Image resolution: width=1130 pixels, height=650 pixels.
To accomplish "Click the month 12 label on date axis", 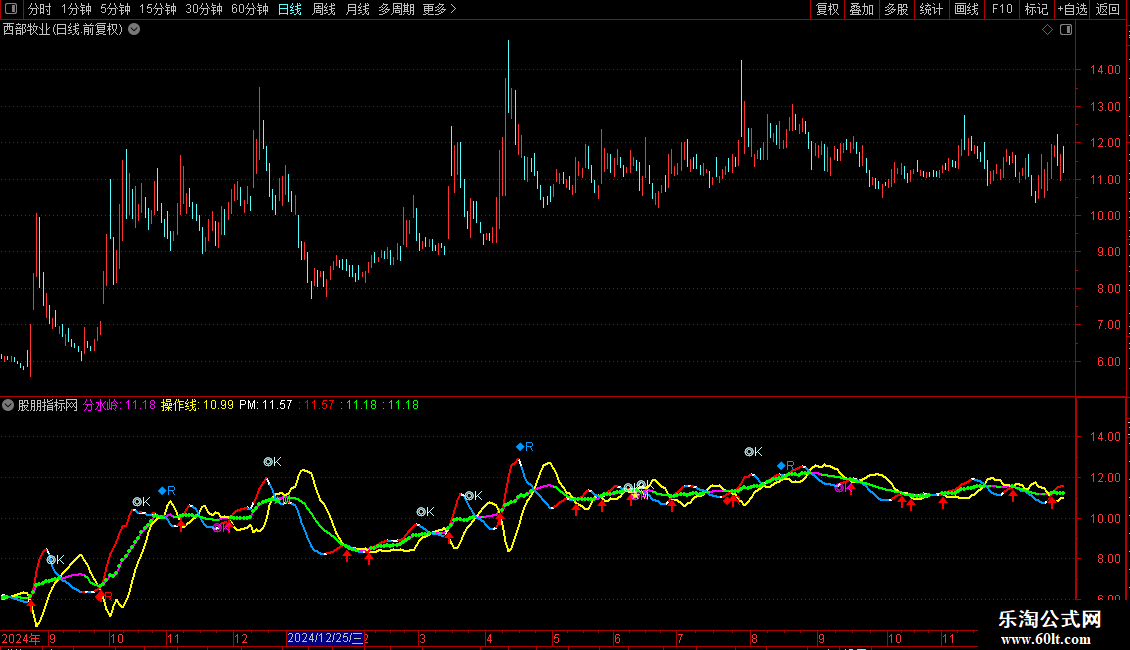I will point(241,638).
